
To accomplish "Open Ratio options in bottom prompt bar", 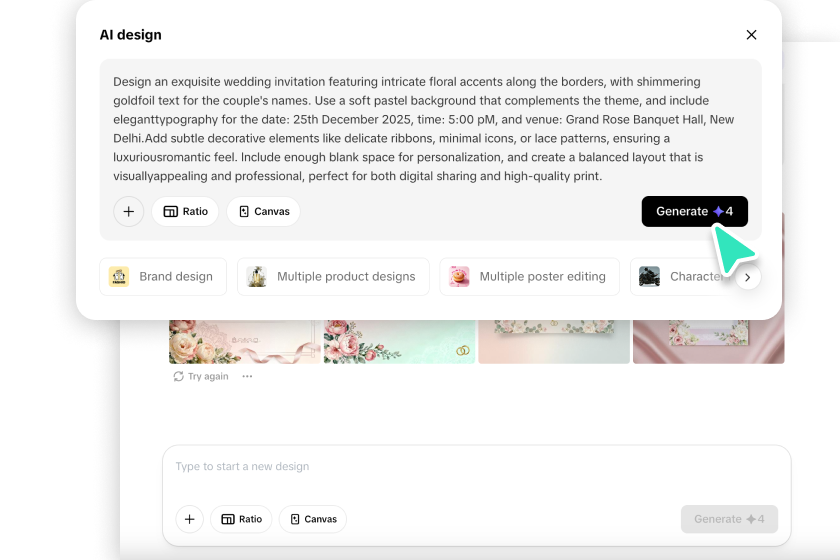I will tap(241, 519).
